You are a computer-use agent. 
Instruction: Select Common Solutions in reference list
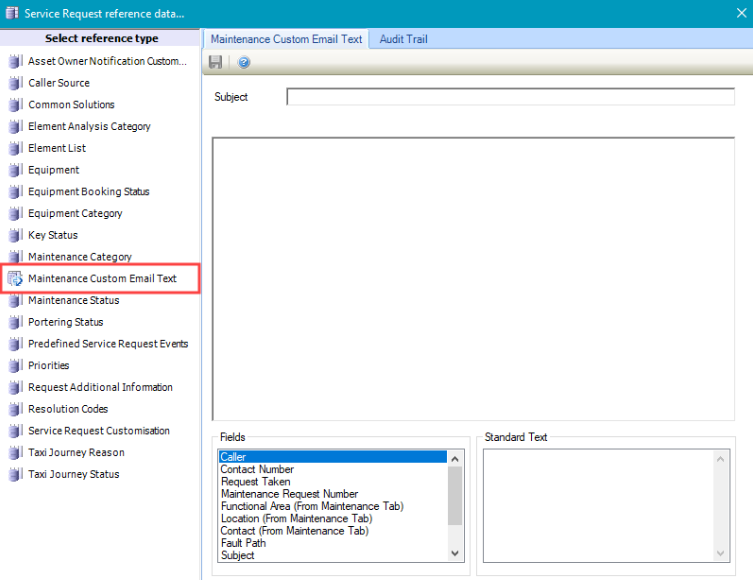pos(71,105)
